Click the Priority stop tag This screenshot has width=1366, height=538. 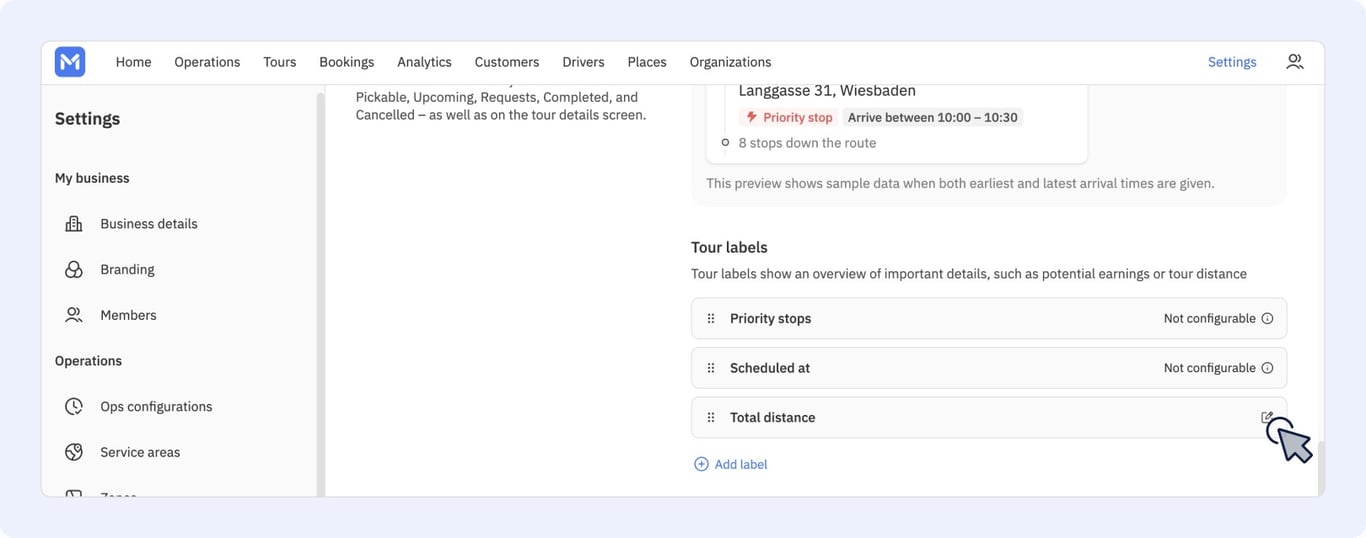pyautogui.click(x=789, y=117)
